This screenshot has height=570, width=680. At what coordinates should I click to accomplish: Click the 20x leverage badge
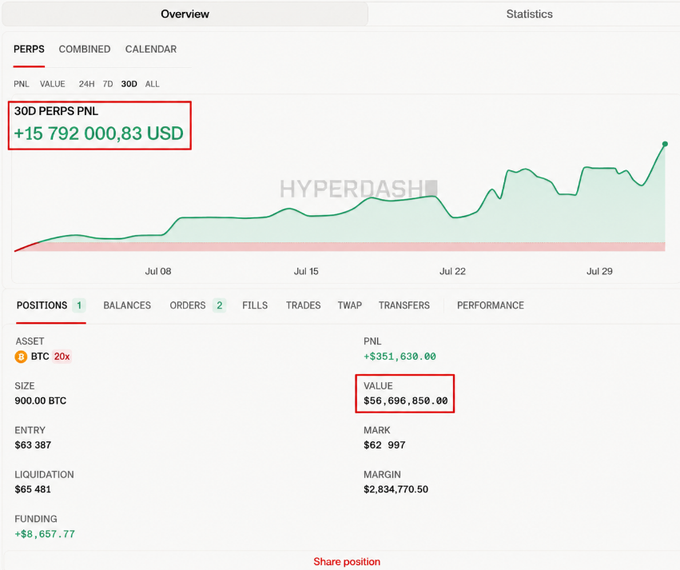click(x=62, y=357)
